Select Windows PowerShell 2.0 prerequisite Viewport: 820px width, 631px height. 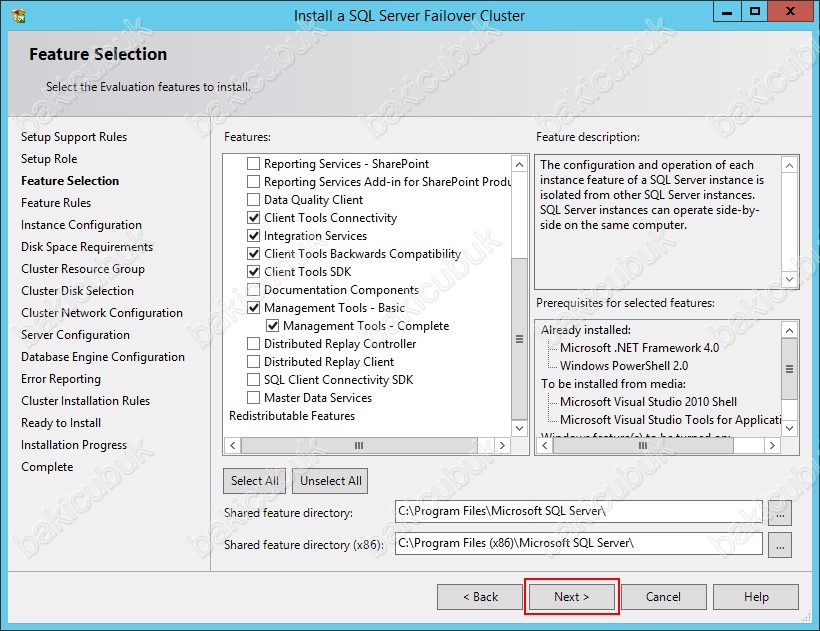point(624,366)
